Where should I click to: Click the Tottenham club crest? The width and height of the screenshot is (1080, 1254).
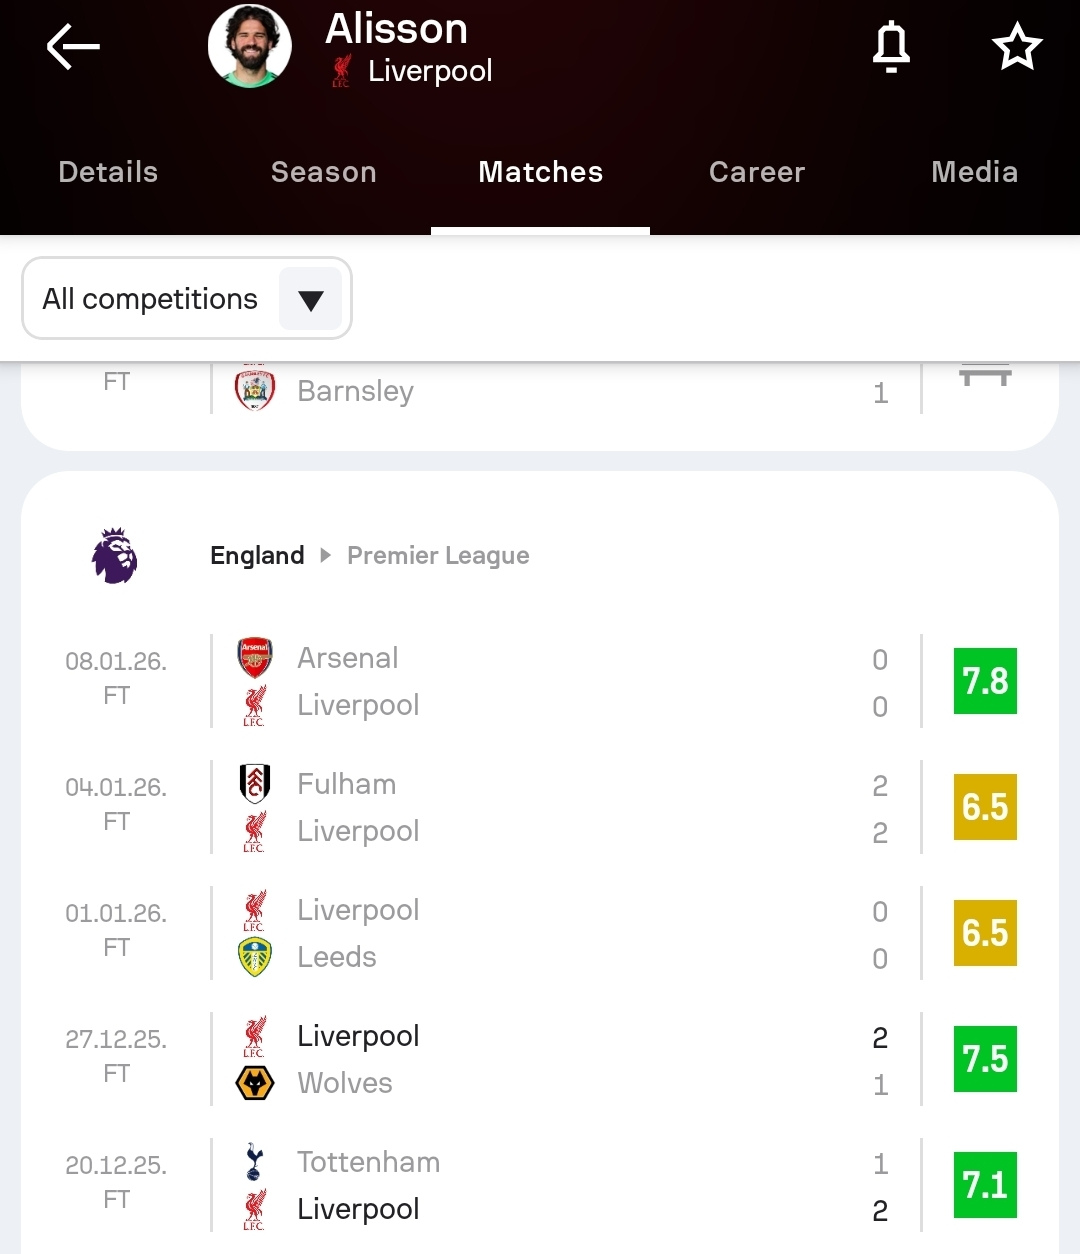click(255, 1162)
